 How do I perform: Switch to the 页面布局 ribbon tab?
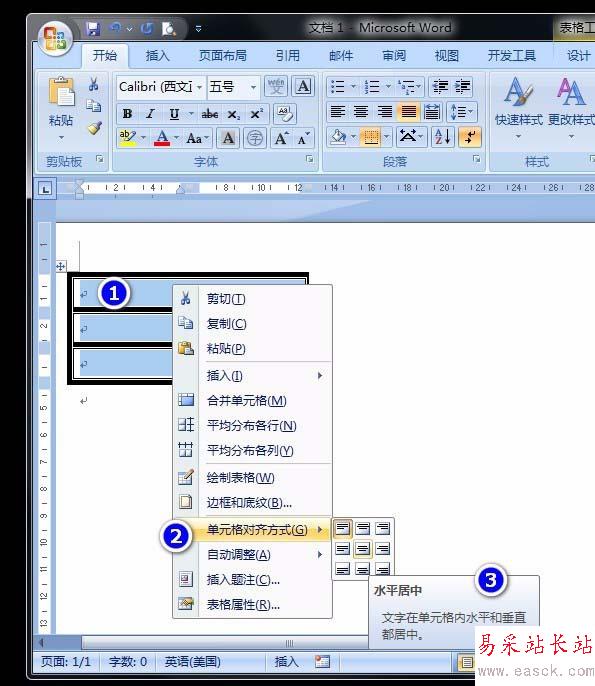click(223, 56)
